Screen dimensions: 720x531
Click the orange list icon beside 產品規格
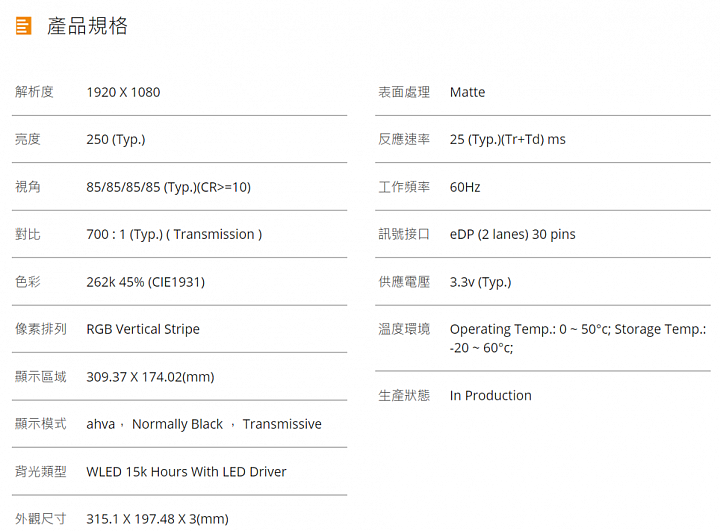23,26
